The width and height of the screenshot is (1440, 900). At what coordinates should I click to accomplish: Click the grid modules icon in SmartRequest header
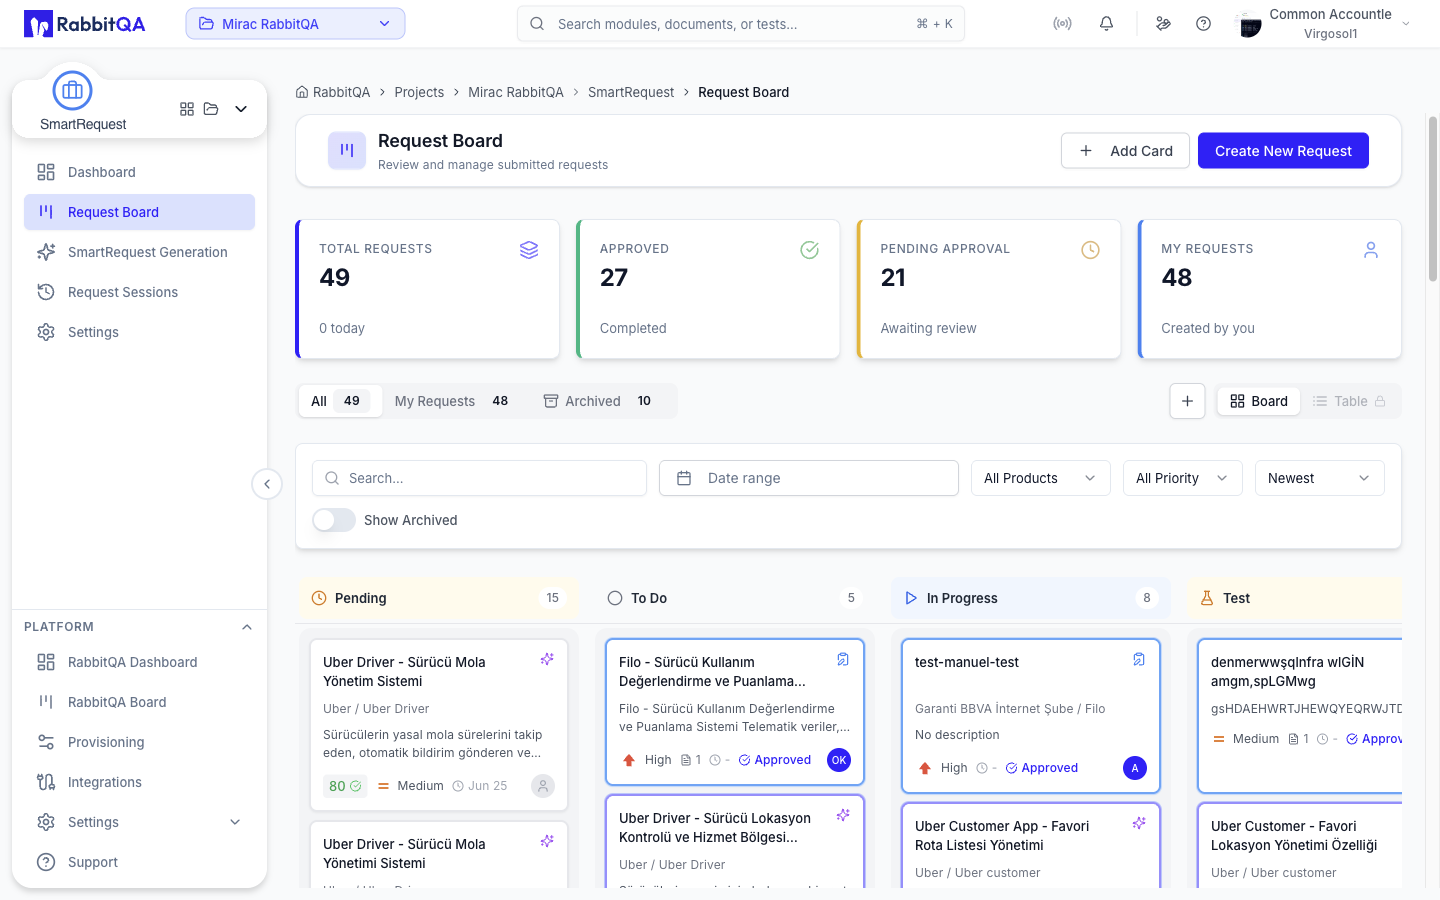(187, 109)
